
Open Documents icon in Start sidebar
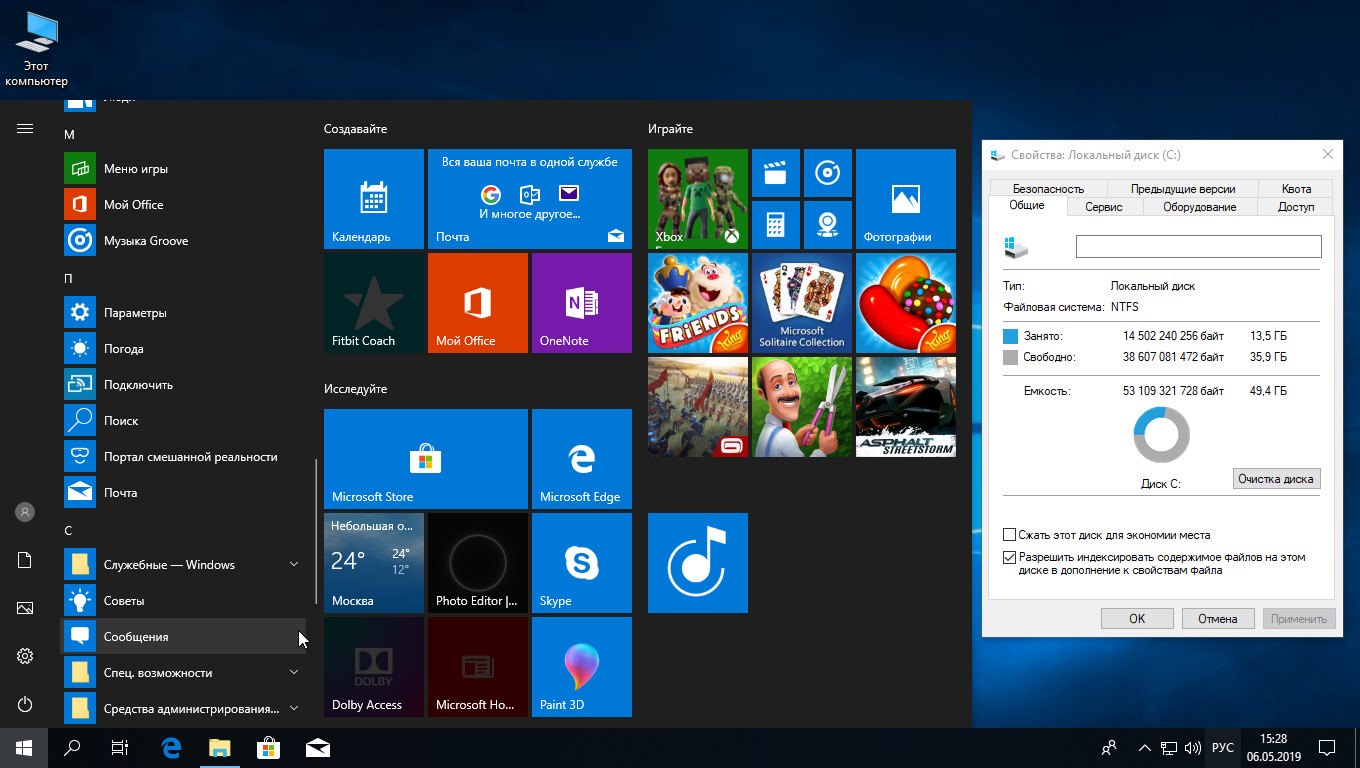(25, 560)
